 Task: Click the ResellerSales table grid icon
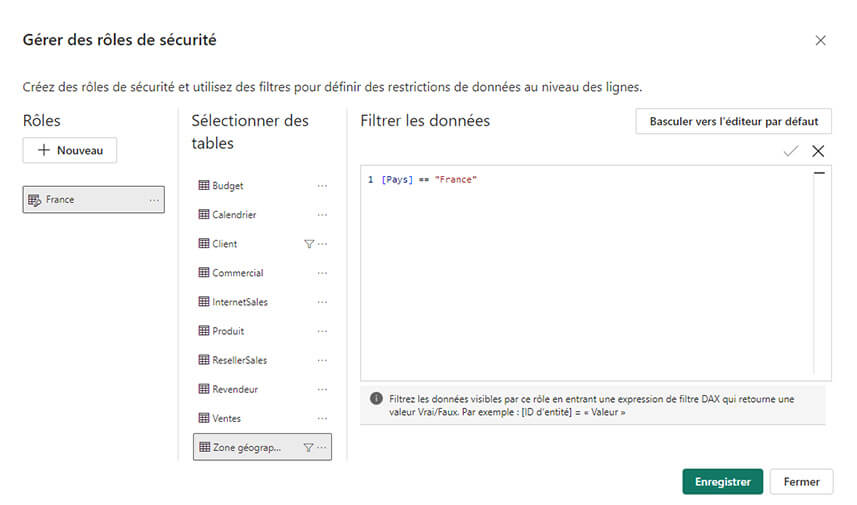(204, 360)
